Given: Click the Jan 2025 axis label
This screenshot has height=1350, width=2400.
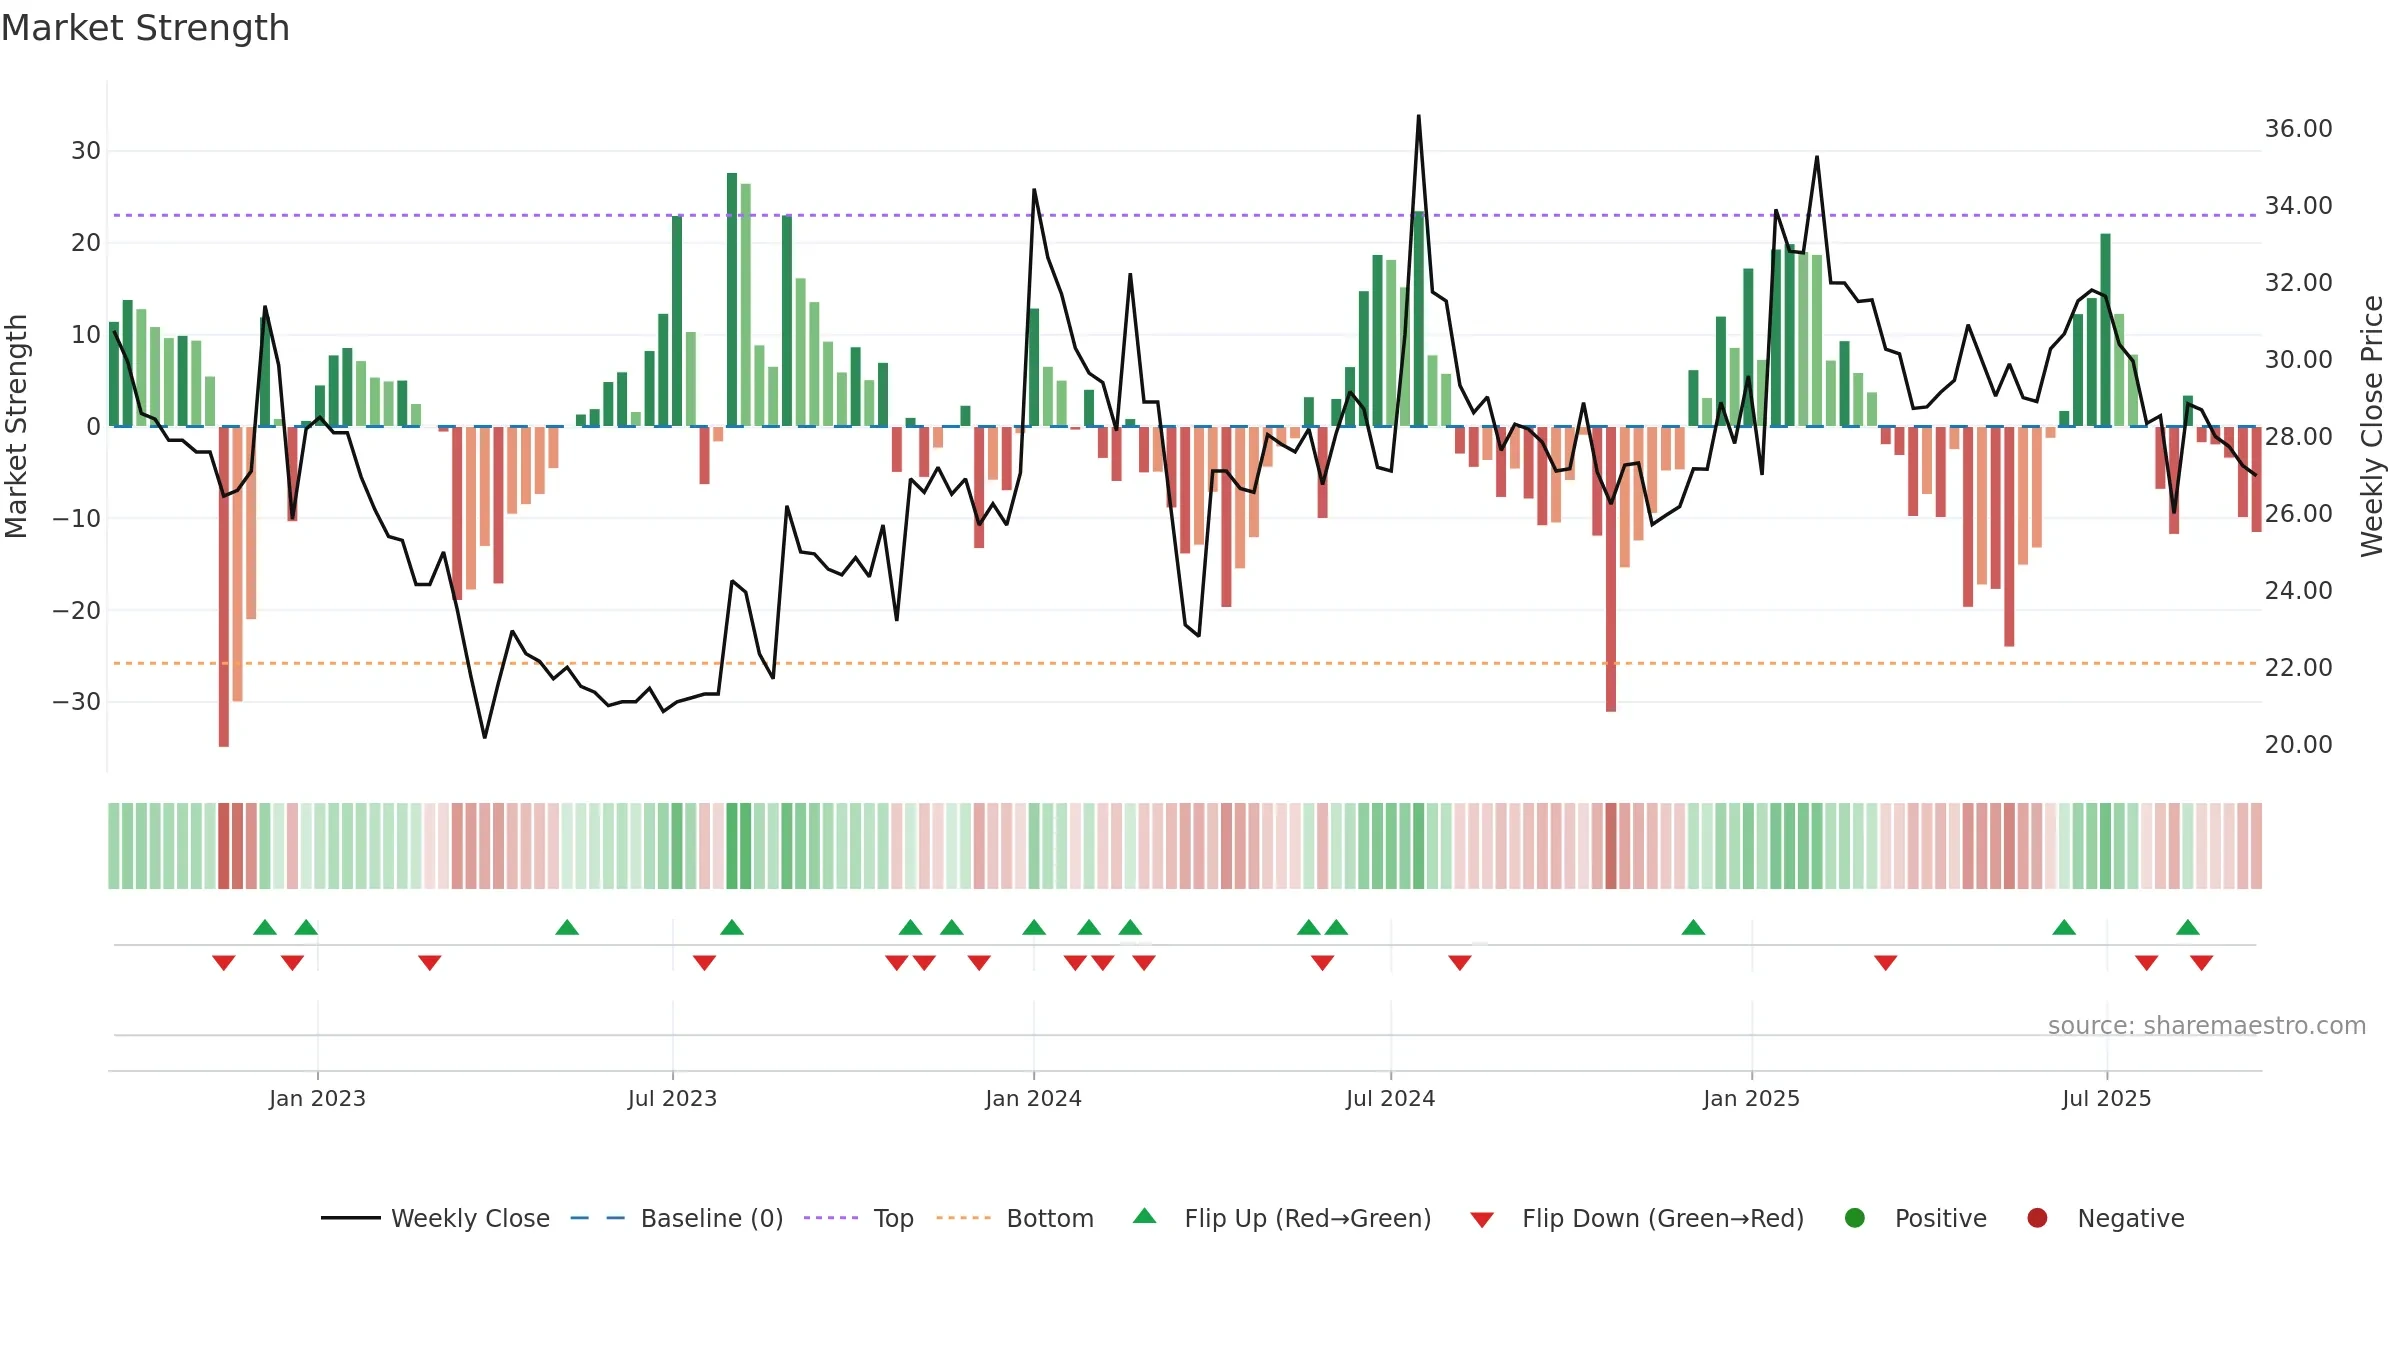Looking at the screenshot, I should [x=1751, y=1098].
